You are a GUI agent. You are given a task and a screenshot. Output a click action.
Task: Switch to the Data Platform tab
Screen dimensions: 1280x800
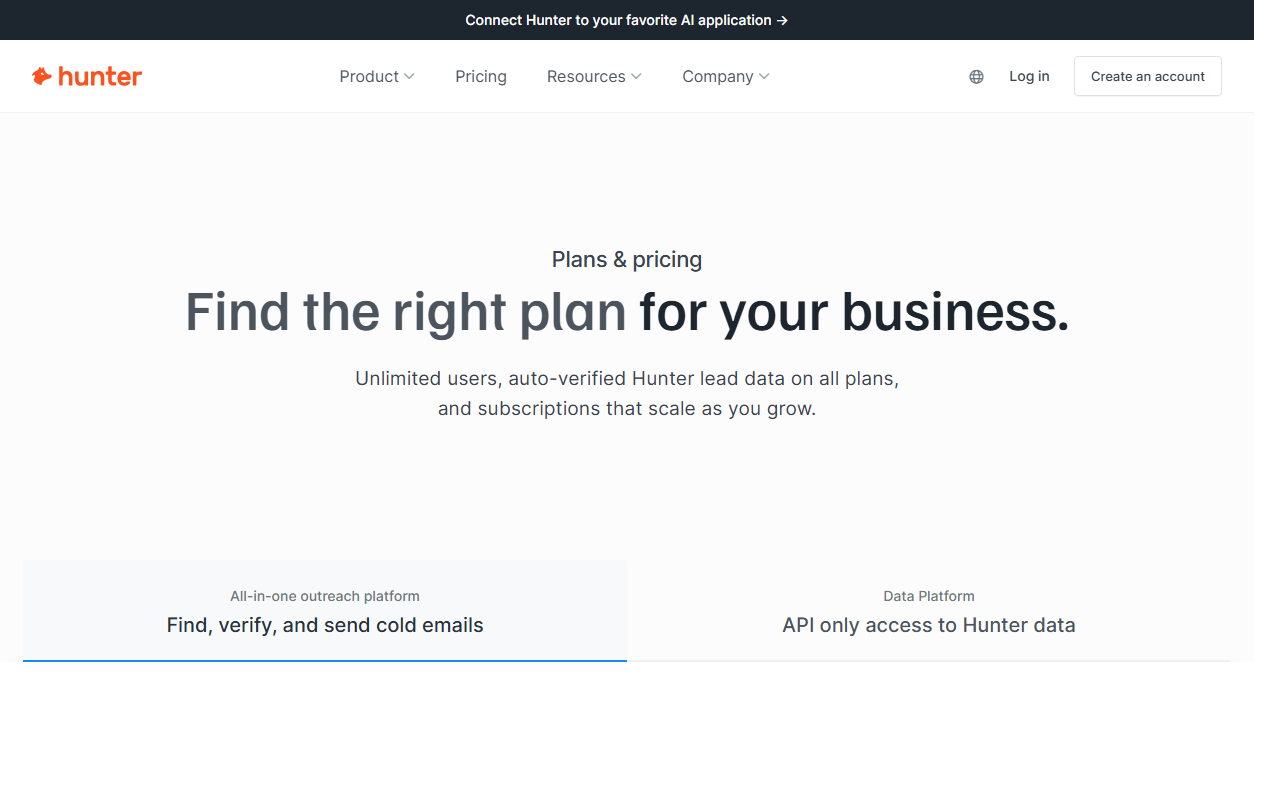[x=929, y=611]
